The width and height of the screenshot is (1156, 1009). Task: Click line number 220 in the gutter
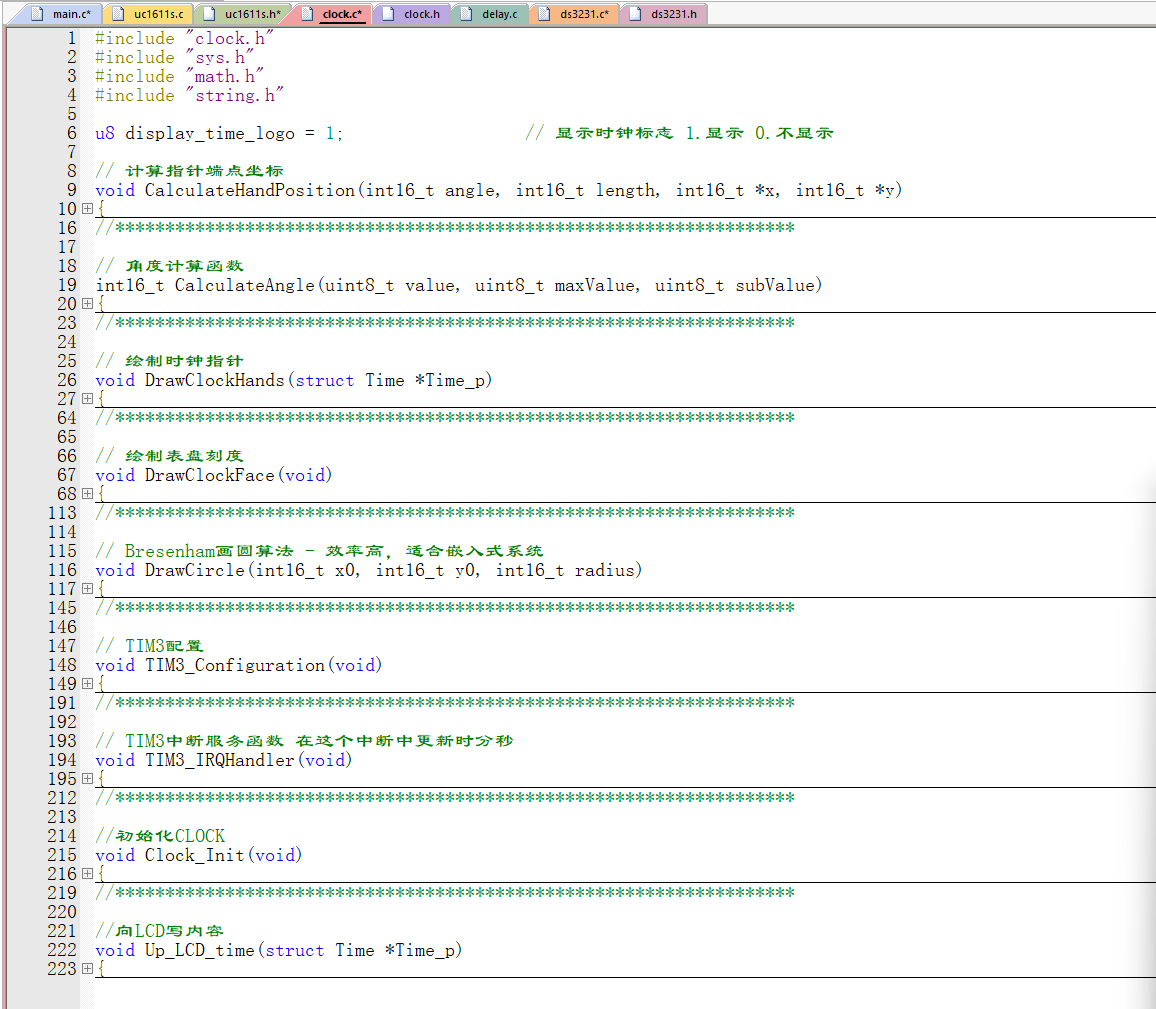pyautogui.click(x=63, y=912)
